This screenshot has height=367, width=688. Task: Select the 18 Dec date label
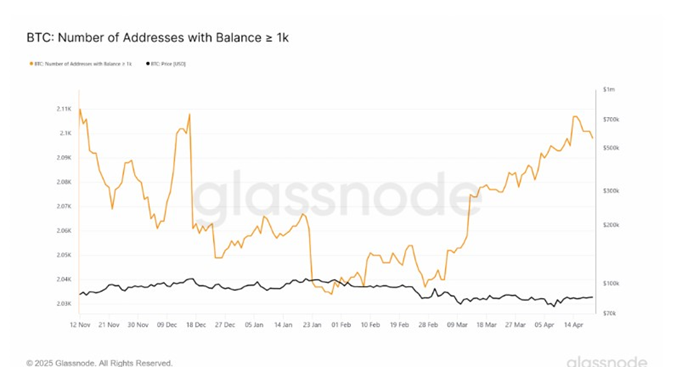coord(196,325)
